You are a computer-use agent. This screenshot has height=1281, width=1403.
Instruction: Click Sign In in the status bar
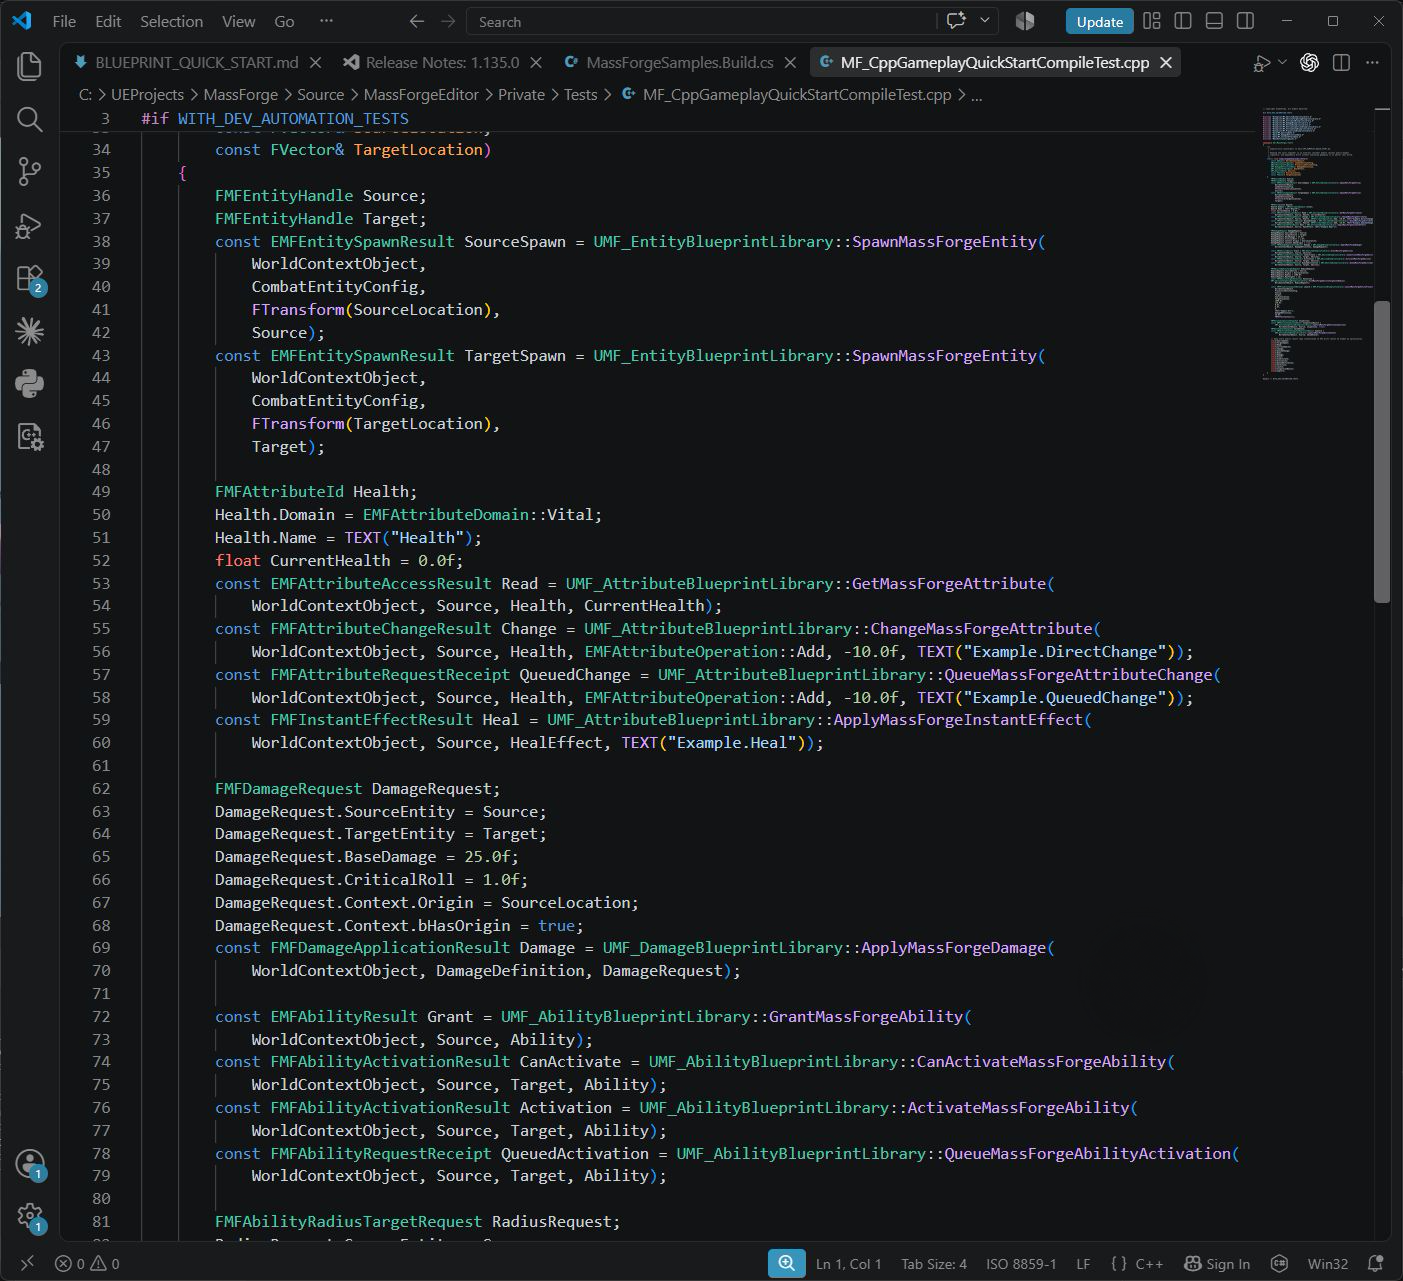tap(1216, 1263)
